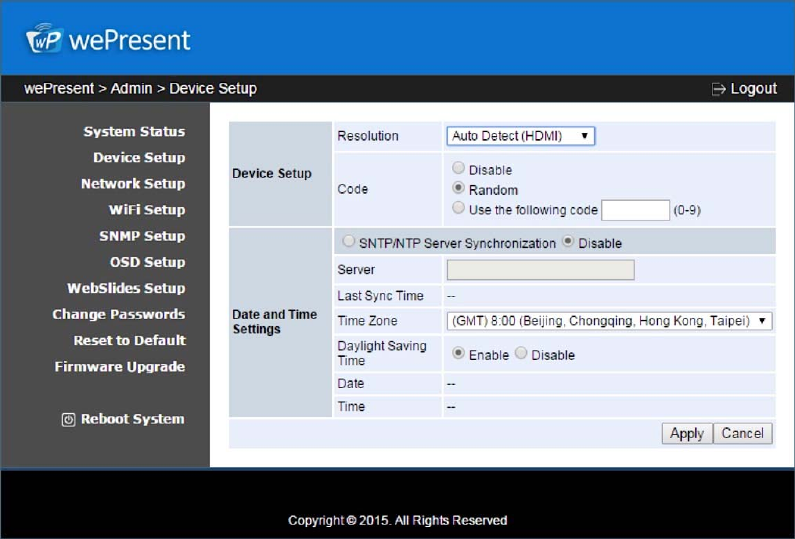Image resolution: width=795 pixels, height=539 pixels.
Task: Click Reboot System link
Action: 133,419
